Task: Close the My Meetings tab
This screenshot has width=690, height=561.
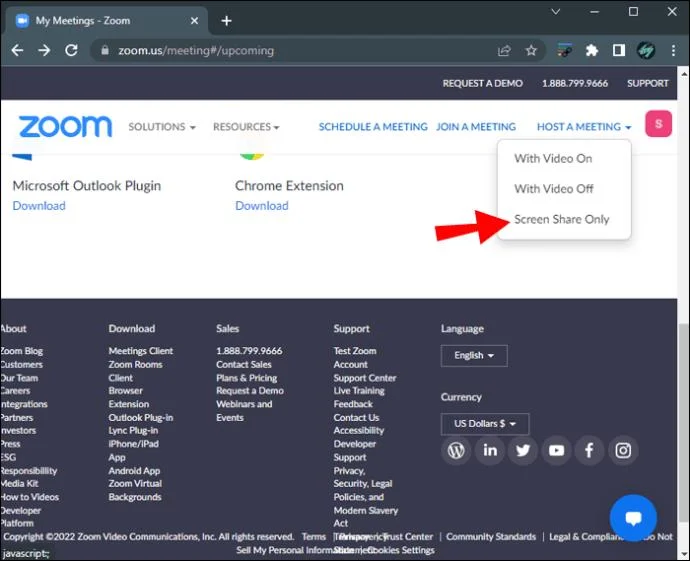Action: 194,21
